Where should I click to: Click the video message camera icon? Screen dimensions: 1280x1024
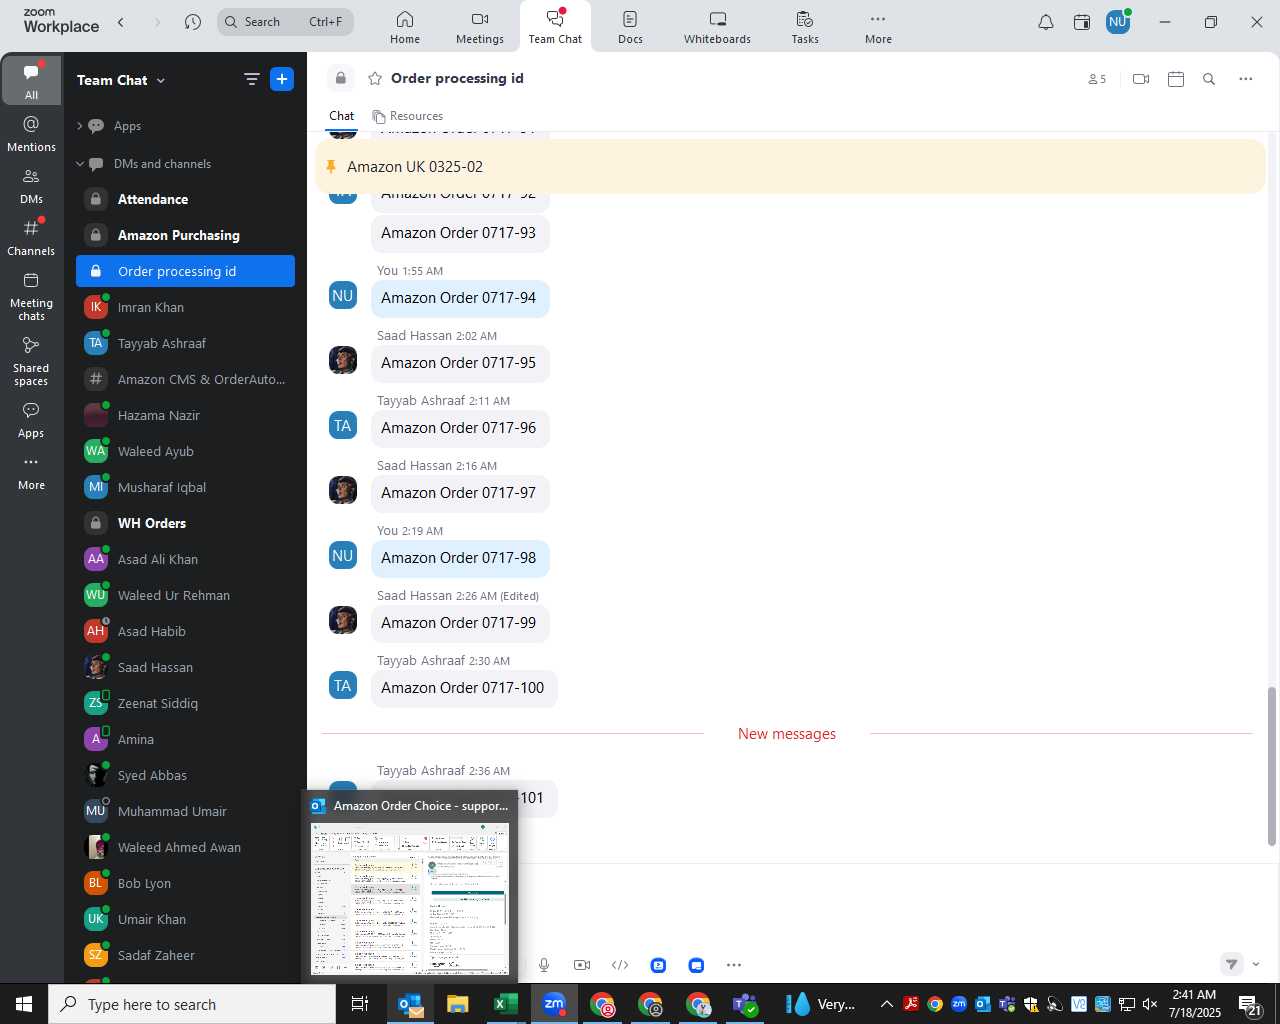[x=582, y=965]
